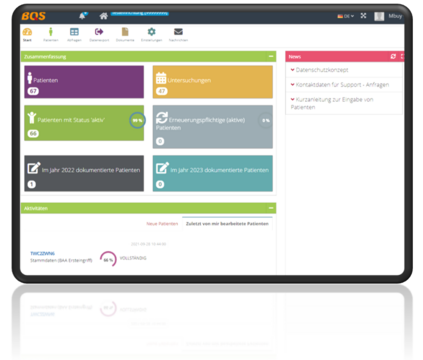The image size is (423, 360).
Task: Click the 99 % progress circle
Action: 137,120
